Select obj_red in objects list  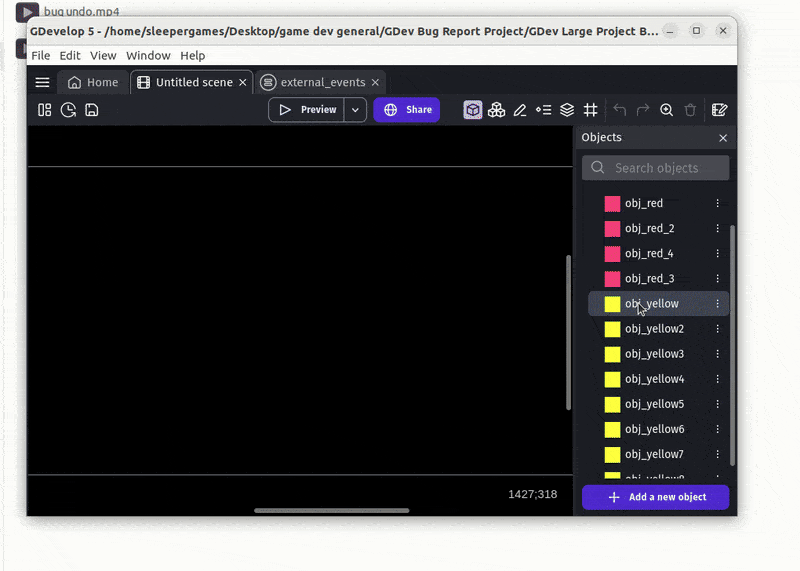coord(659,203)
